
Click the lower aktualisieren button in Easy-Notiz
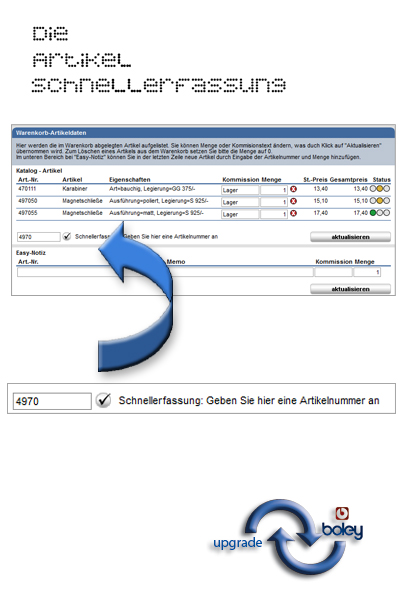coord(350,289)
